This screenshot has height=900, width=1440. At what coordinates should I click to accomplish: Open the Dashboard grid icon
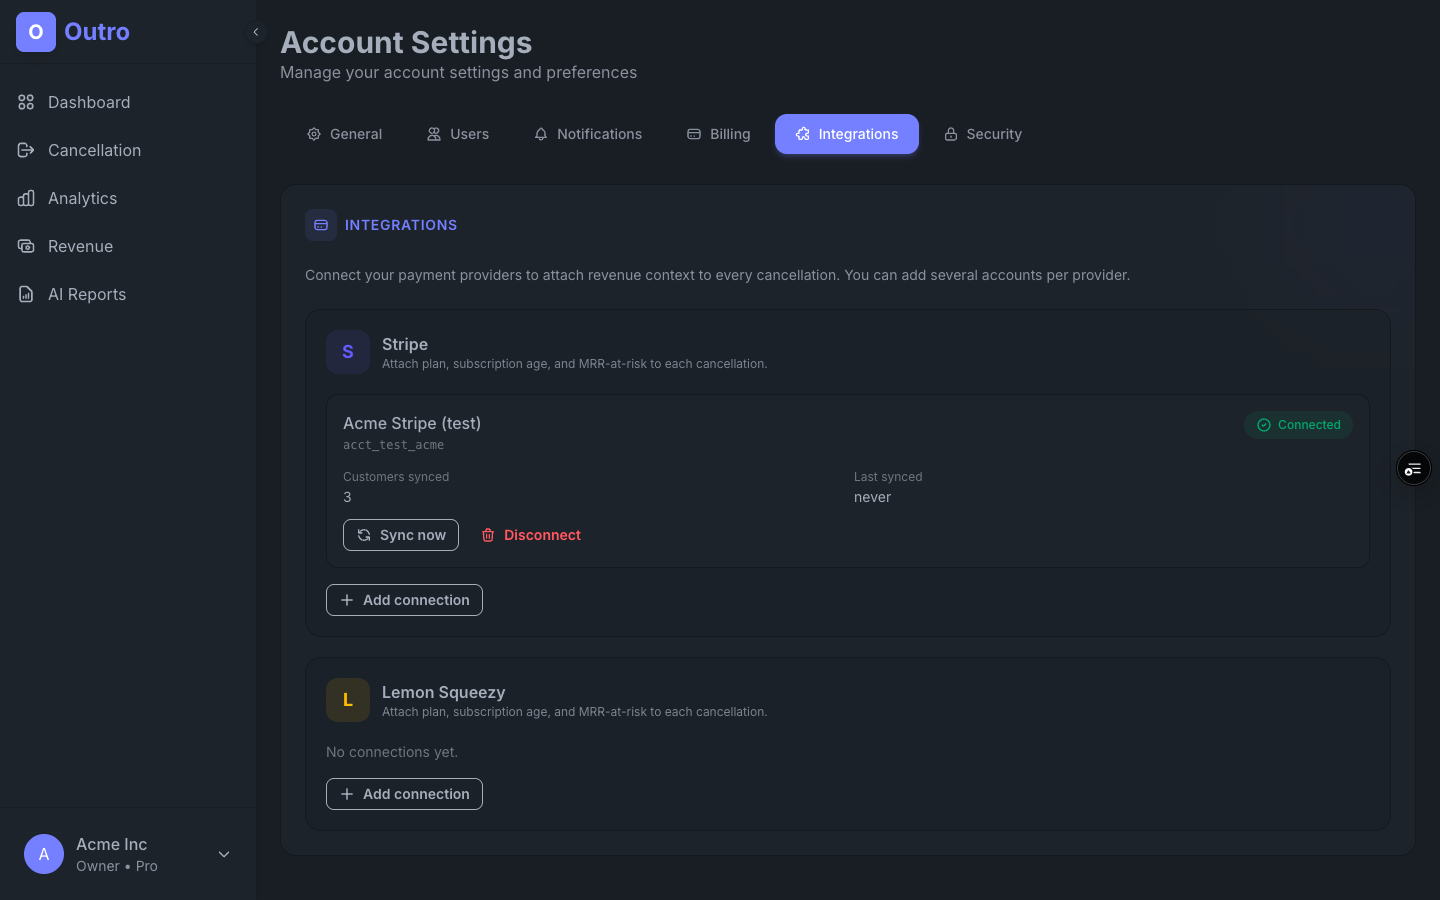click(26, 102)
